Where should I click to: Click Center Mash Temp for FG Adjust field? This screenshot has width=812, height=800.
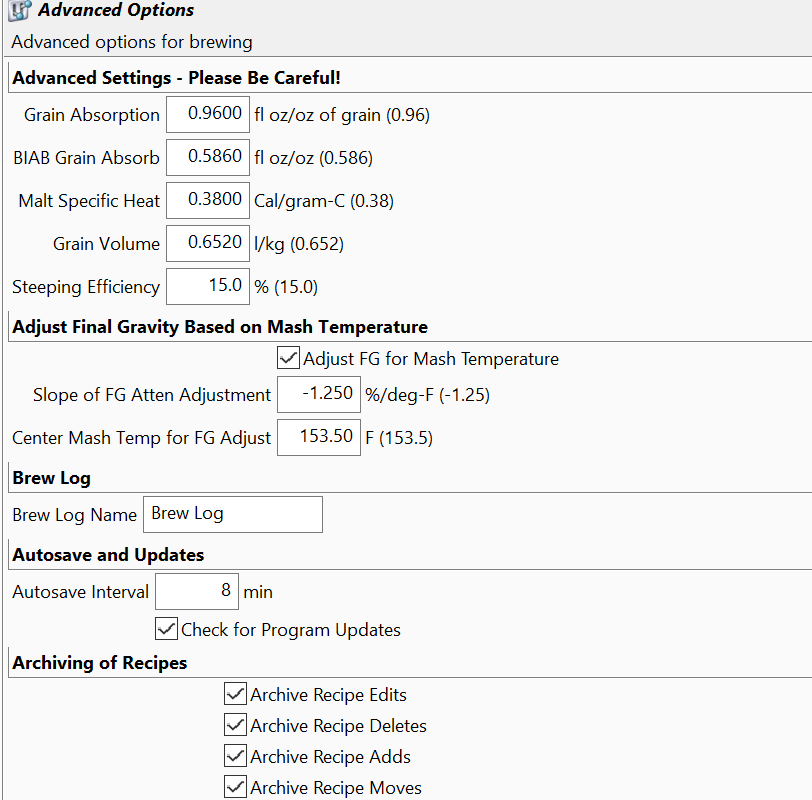[319, 437]
